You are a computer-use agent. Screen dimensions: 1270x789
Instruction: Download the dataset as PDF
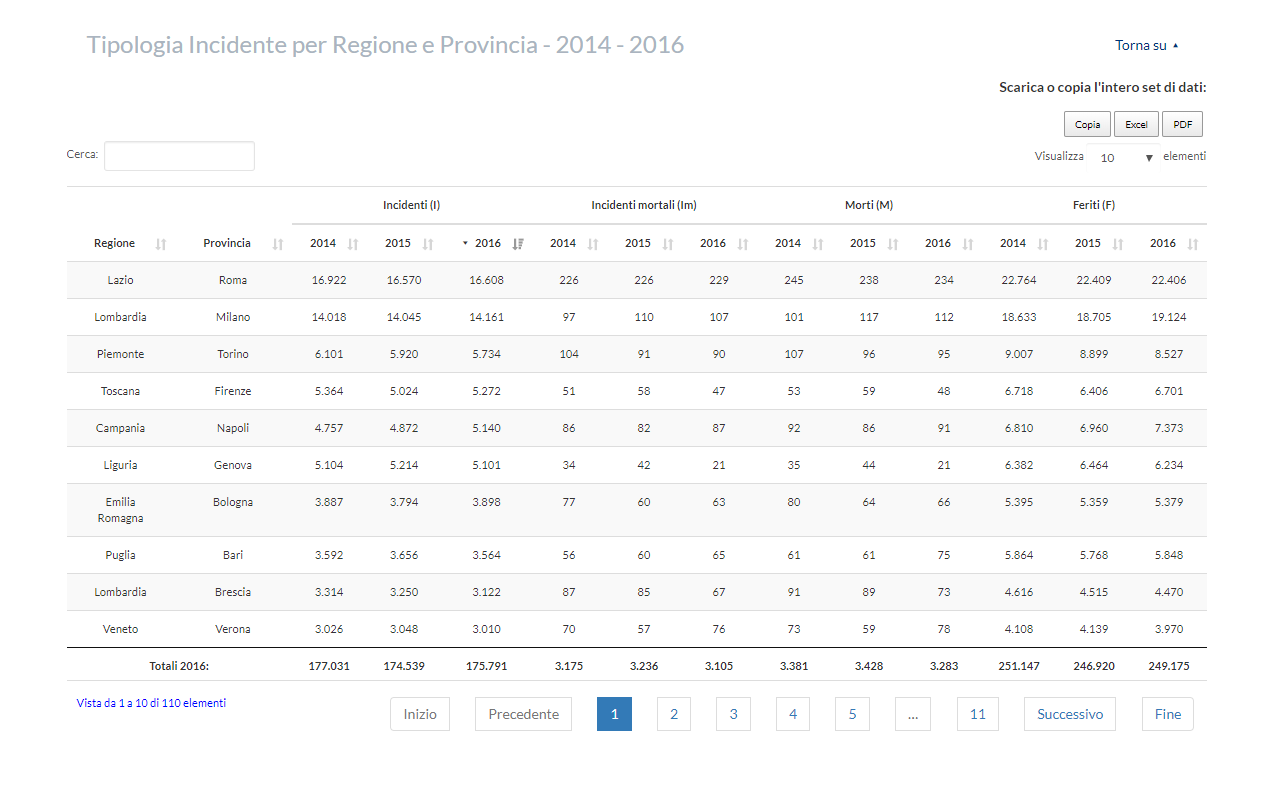point(1182,124)
